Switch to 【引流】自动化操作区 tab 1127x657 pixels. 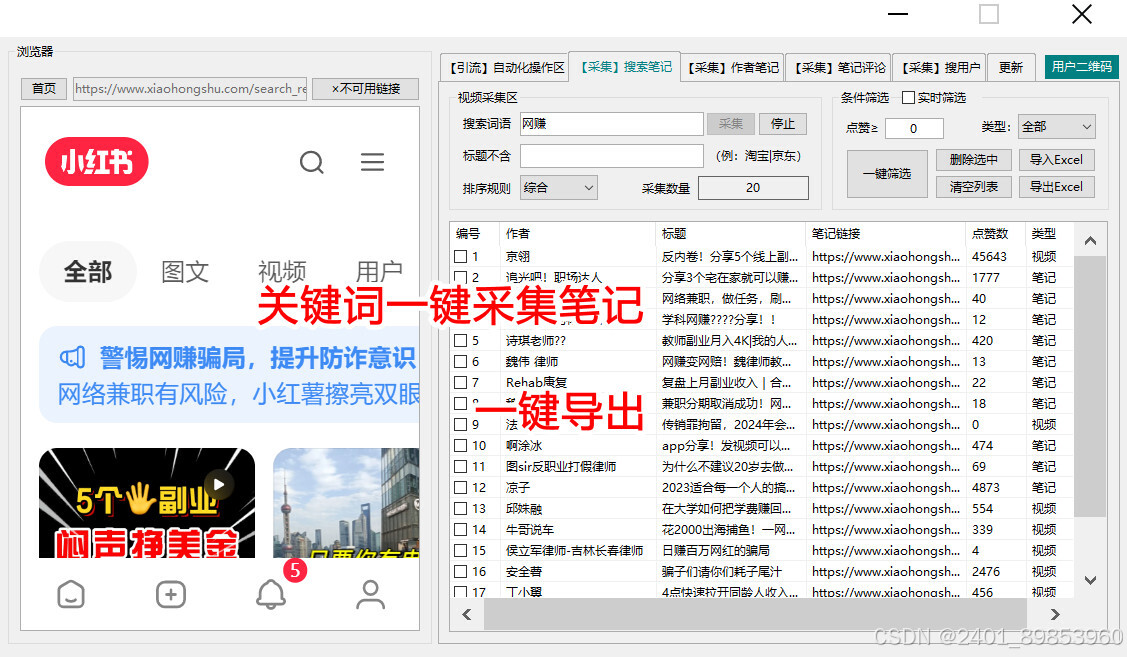[x=506, y=68]
